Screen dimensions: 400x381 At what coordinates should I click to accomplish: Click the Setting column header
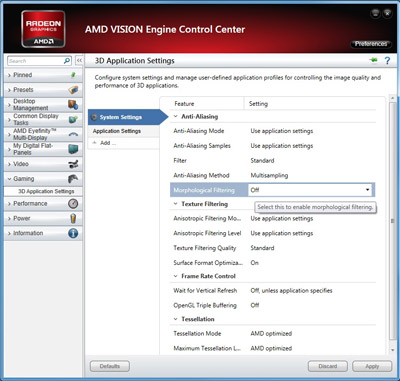point(258,104)
